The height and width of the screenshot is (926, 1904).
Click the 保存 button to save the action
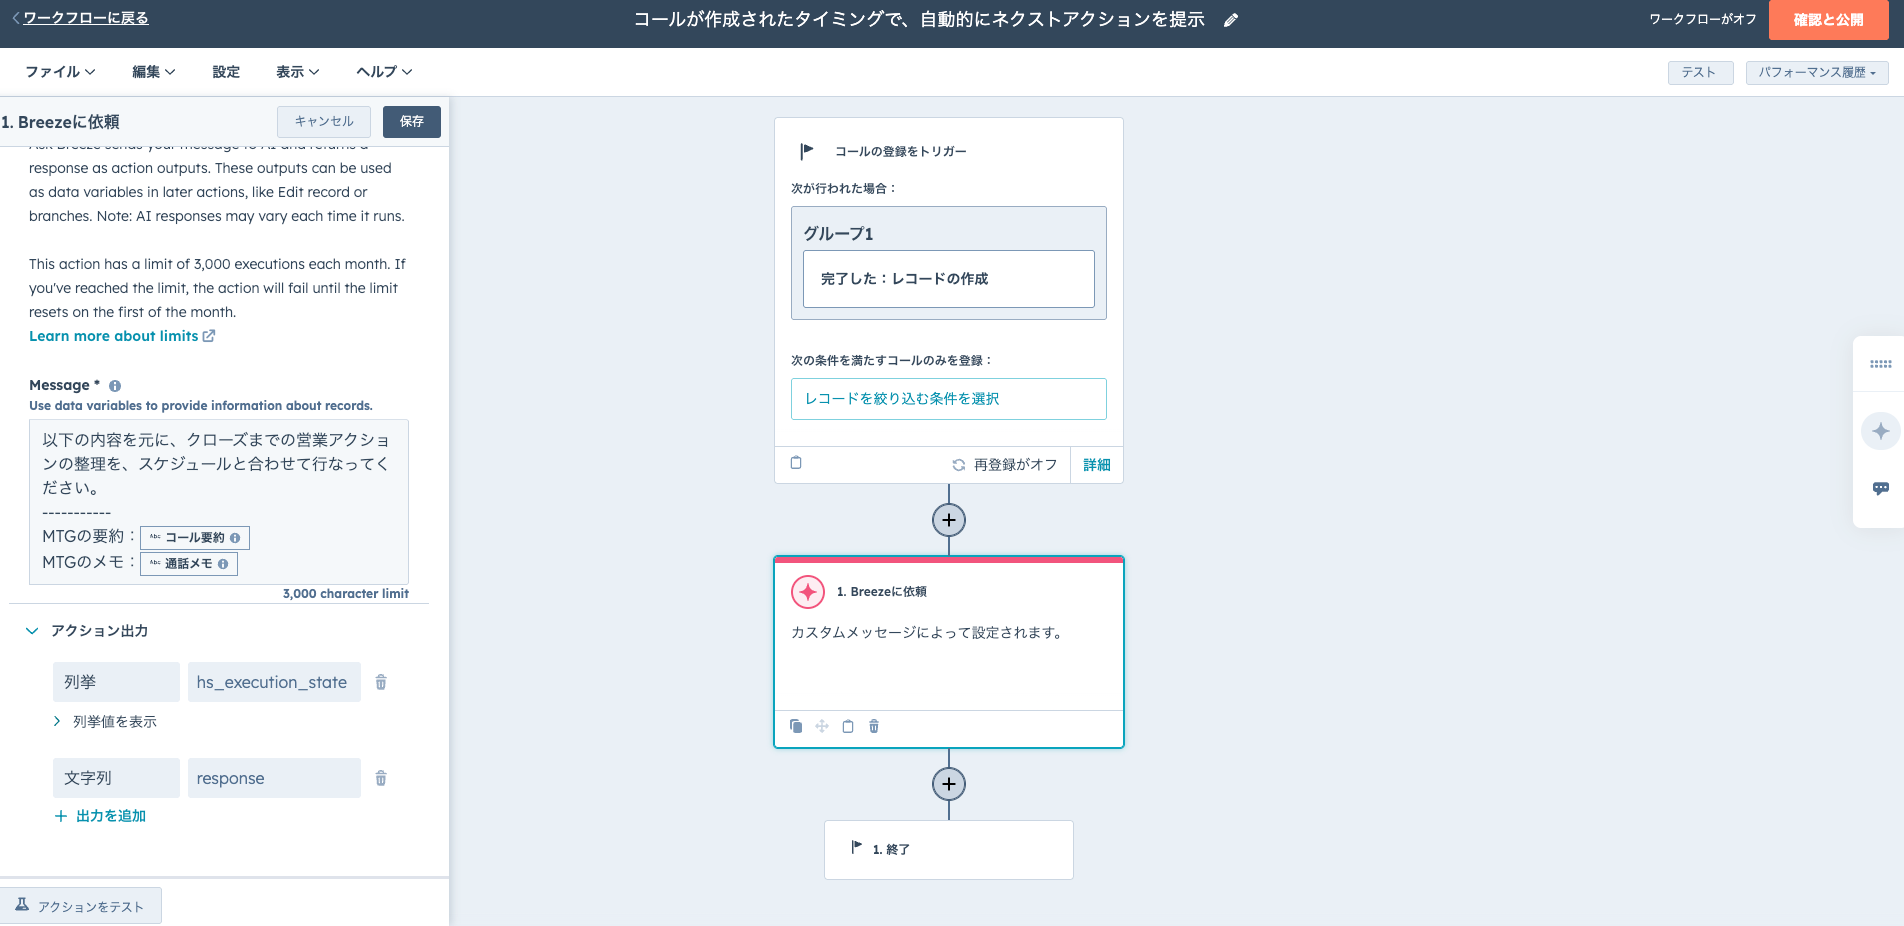point(411,121)
